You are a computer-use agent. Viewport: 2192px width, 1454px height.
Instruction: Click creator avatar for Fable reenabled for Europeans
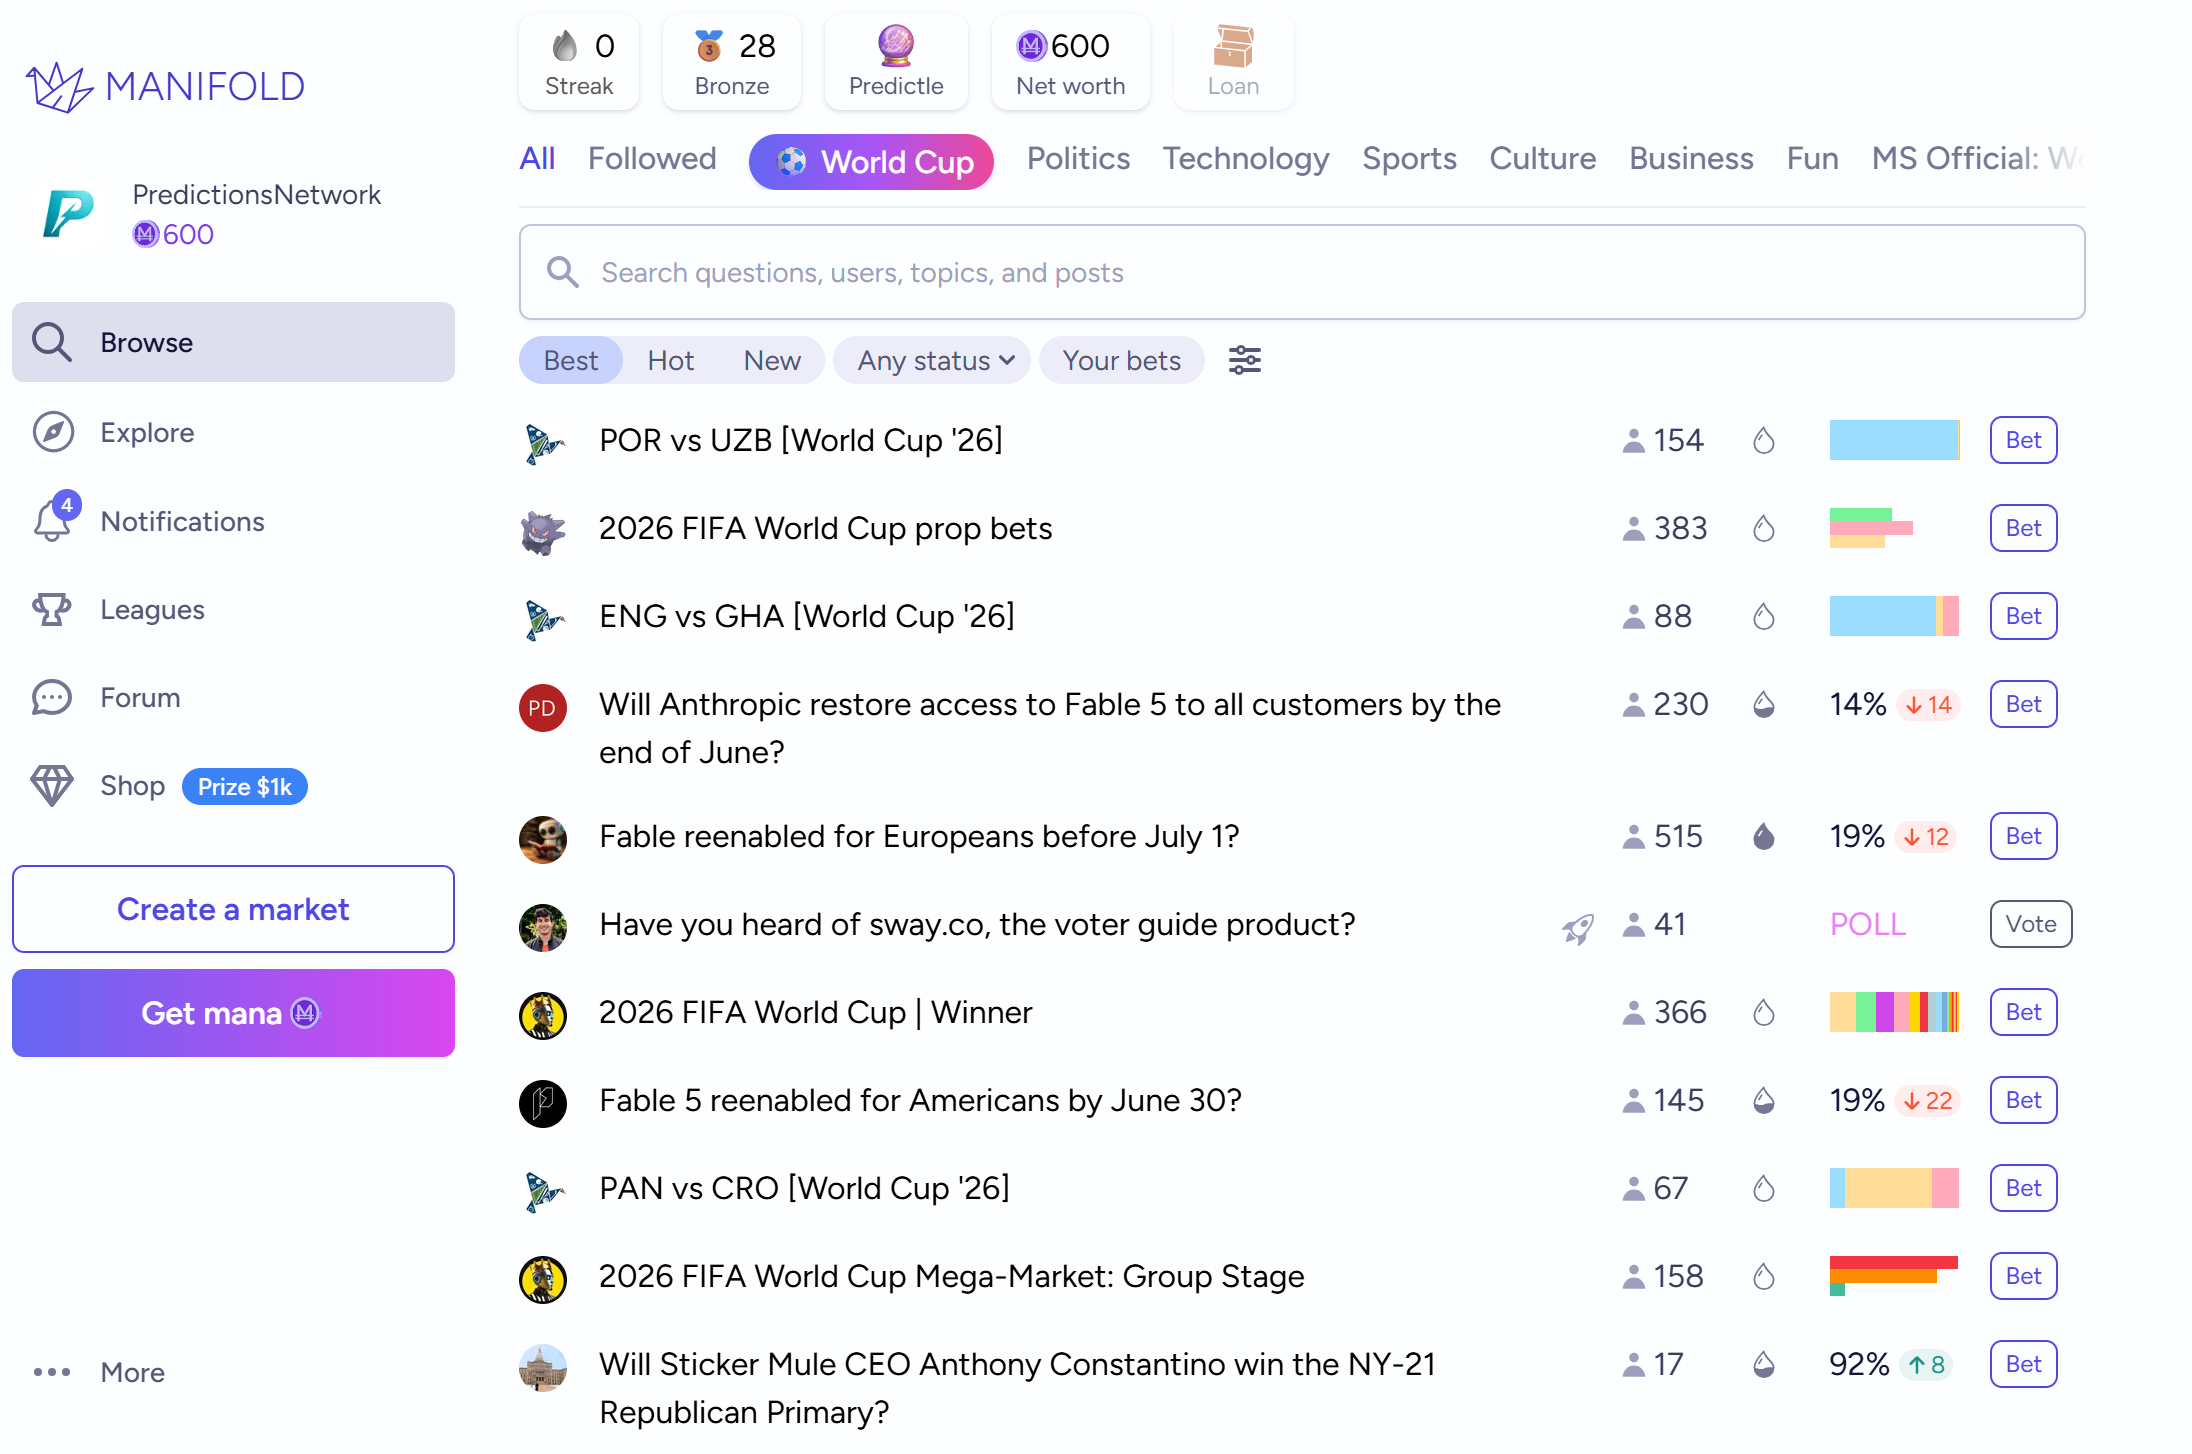coord(543,840)
